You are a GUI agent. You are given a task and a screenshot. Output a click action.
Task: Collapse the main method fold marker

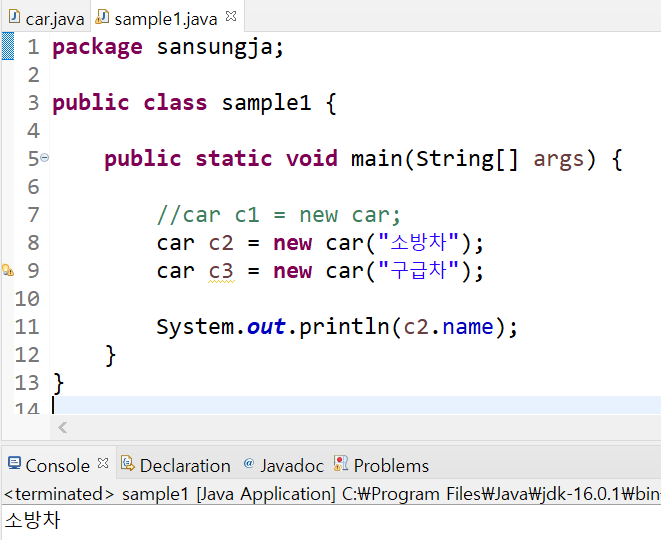pos(45,158)
